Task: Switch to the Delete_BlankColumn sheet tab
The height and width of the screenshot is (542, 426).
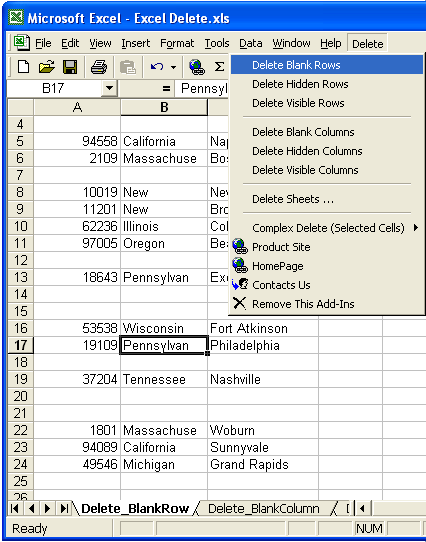Action: coord(264,508)
